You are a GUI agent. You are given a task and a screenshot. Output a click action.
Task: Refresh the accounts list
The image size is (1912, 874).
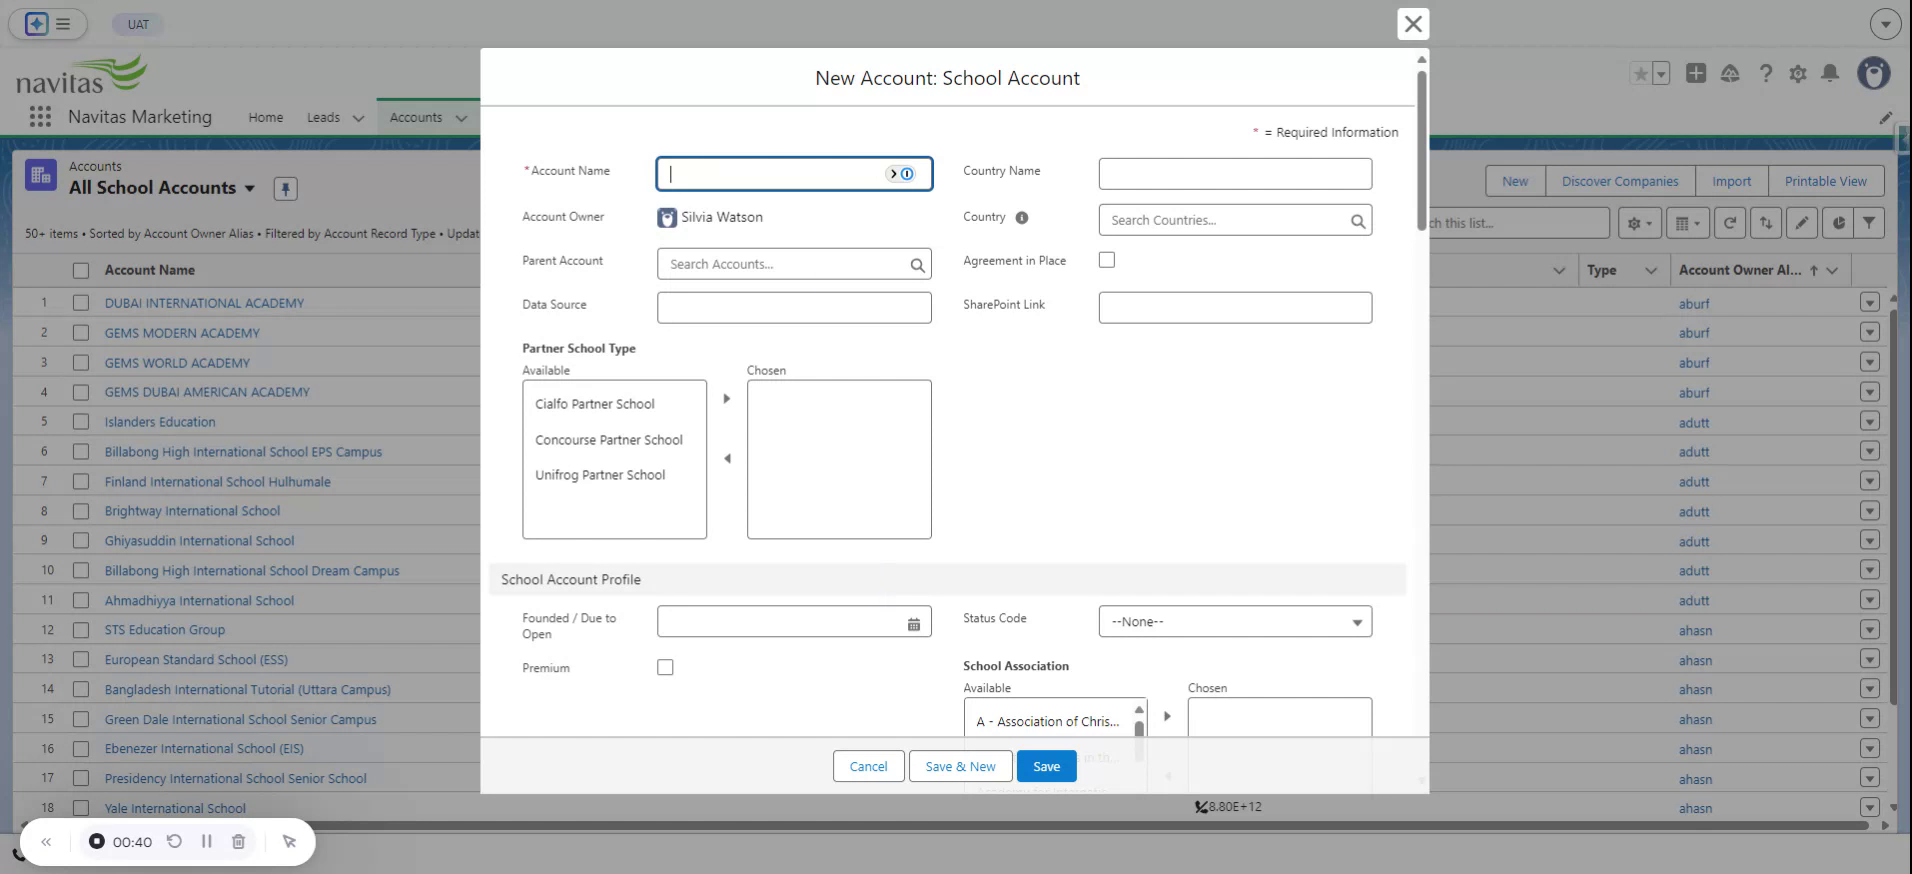[1730, 223]
